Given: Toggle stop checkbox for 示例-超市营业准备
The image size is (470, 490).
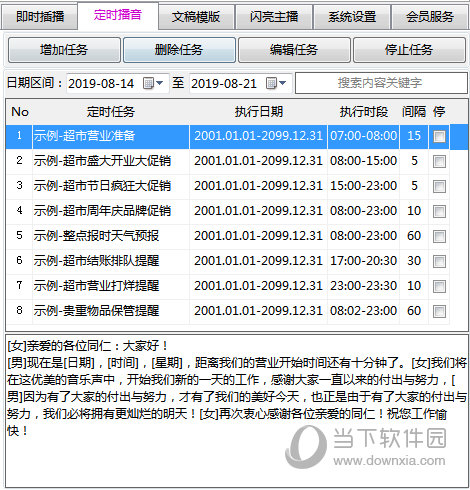Looking at the screenshot, I should pos(439,136).
